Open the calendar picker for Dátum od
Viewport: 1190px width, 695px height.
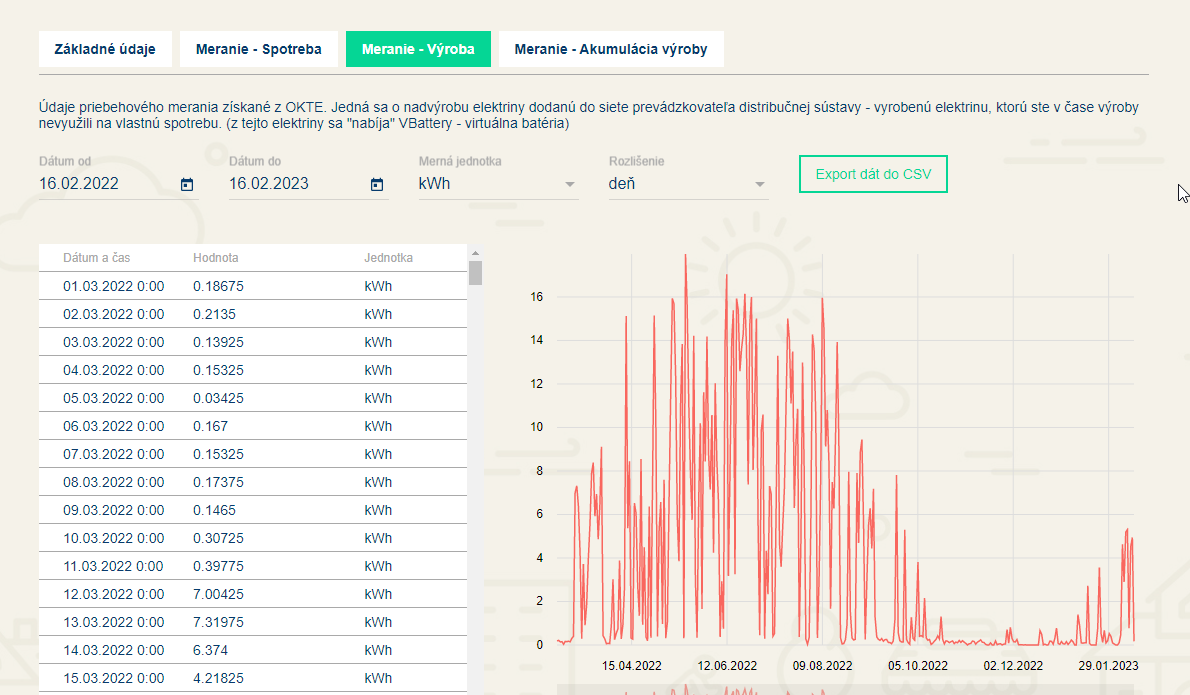(187, 184)
